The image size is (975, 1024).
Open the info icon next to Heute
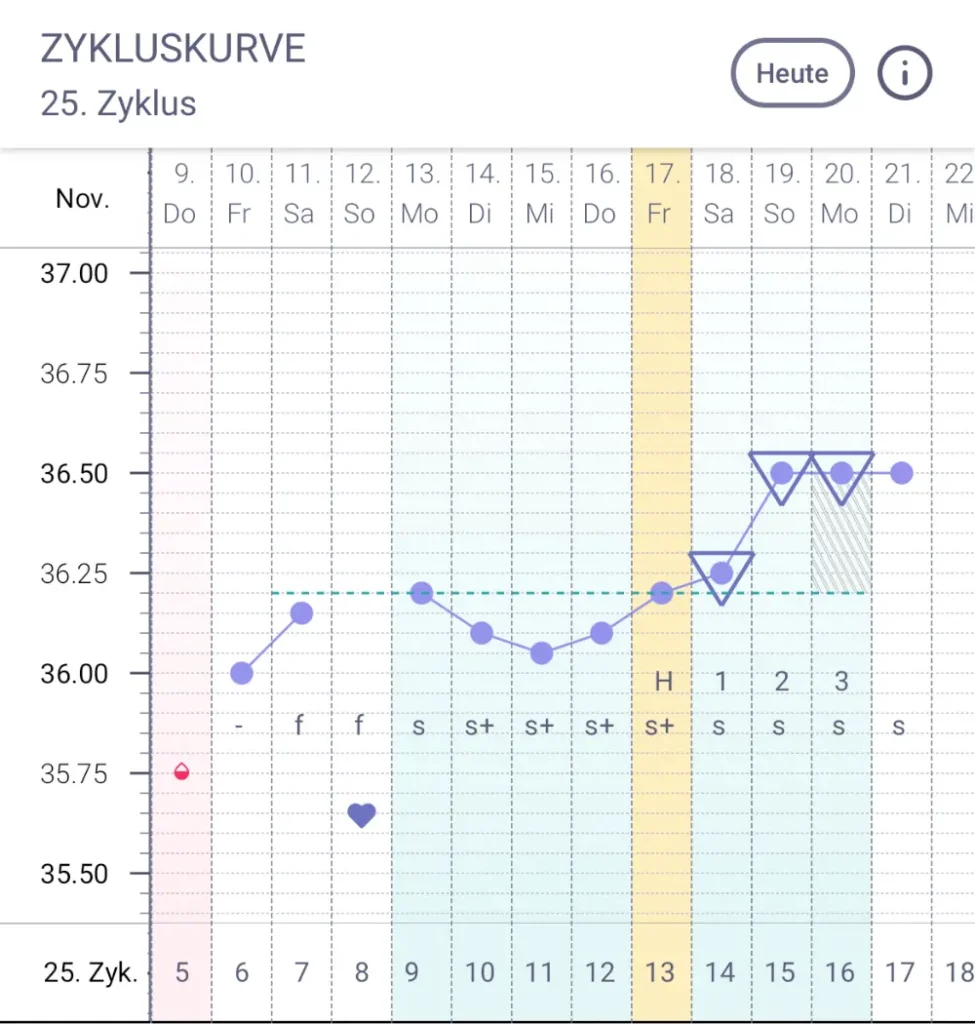(x=905, y=73)
